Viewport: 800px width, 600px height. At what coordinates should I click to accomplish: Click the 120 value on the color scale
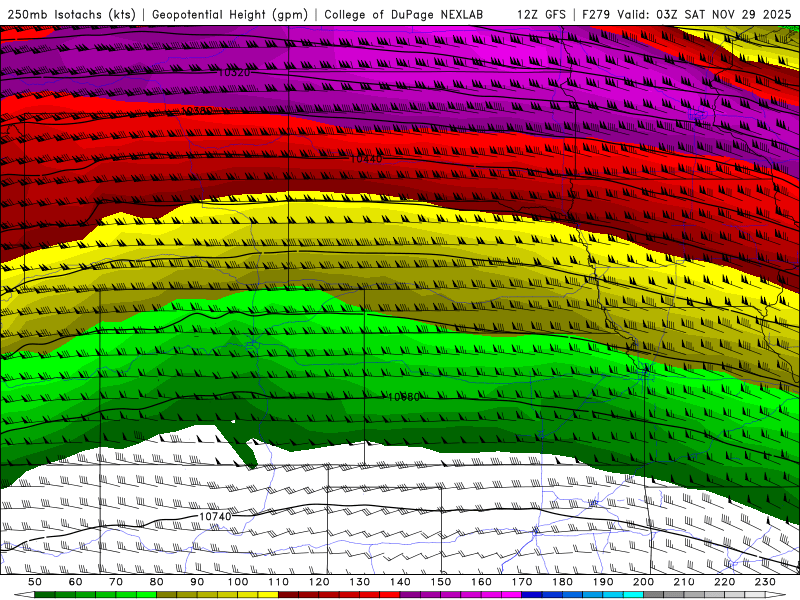point(319,582)
